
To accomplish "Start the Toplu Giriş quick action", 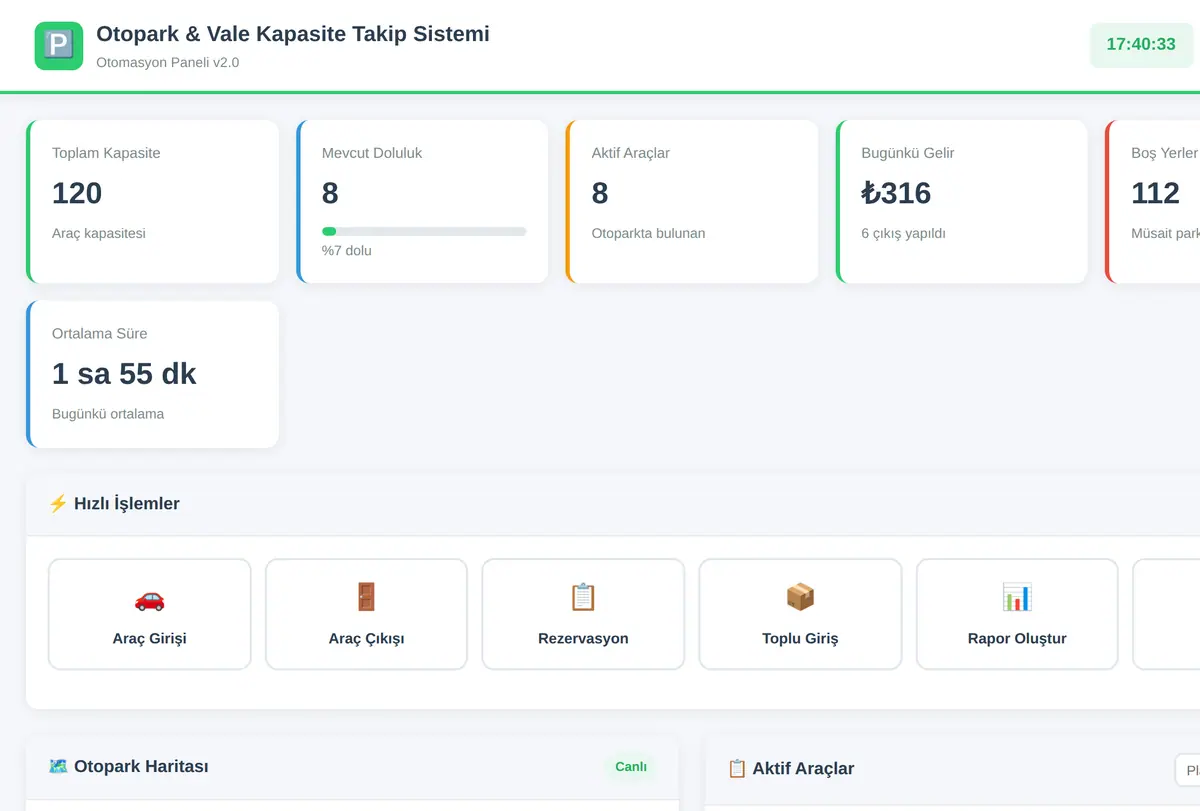I will coord(800,614).
